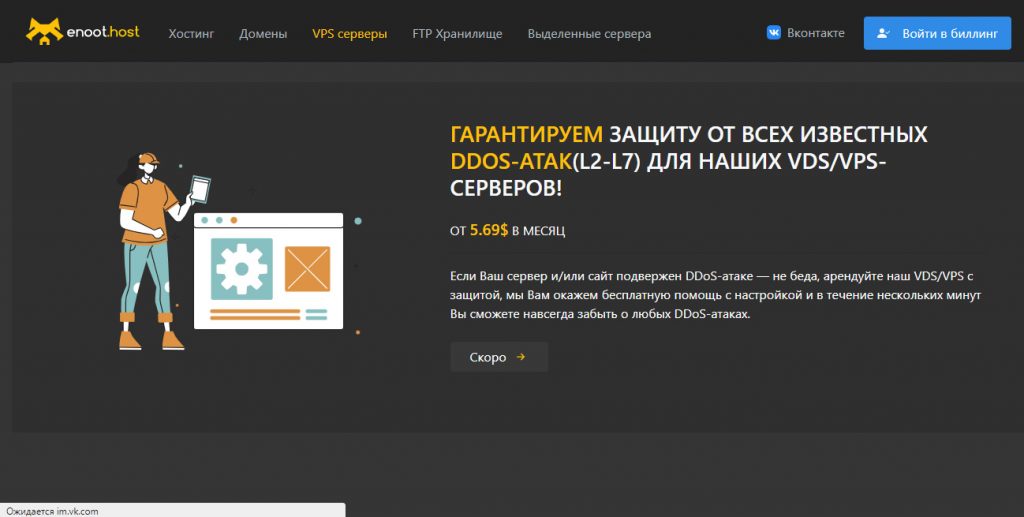Click the raccoon logo icon

44,32
